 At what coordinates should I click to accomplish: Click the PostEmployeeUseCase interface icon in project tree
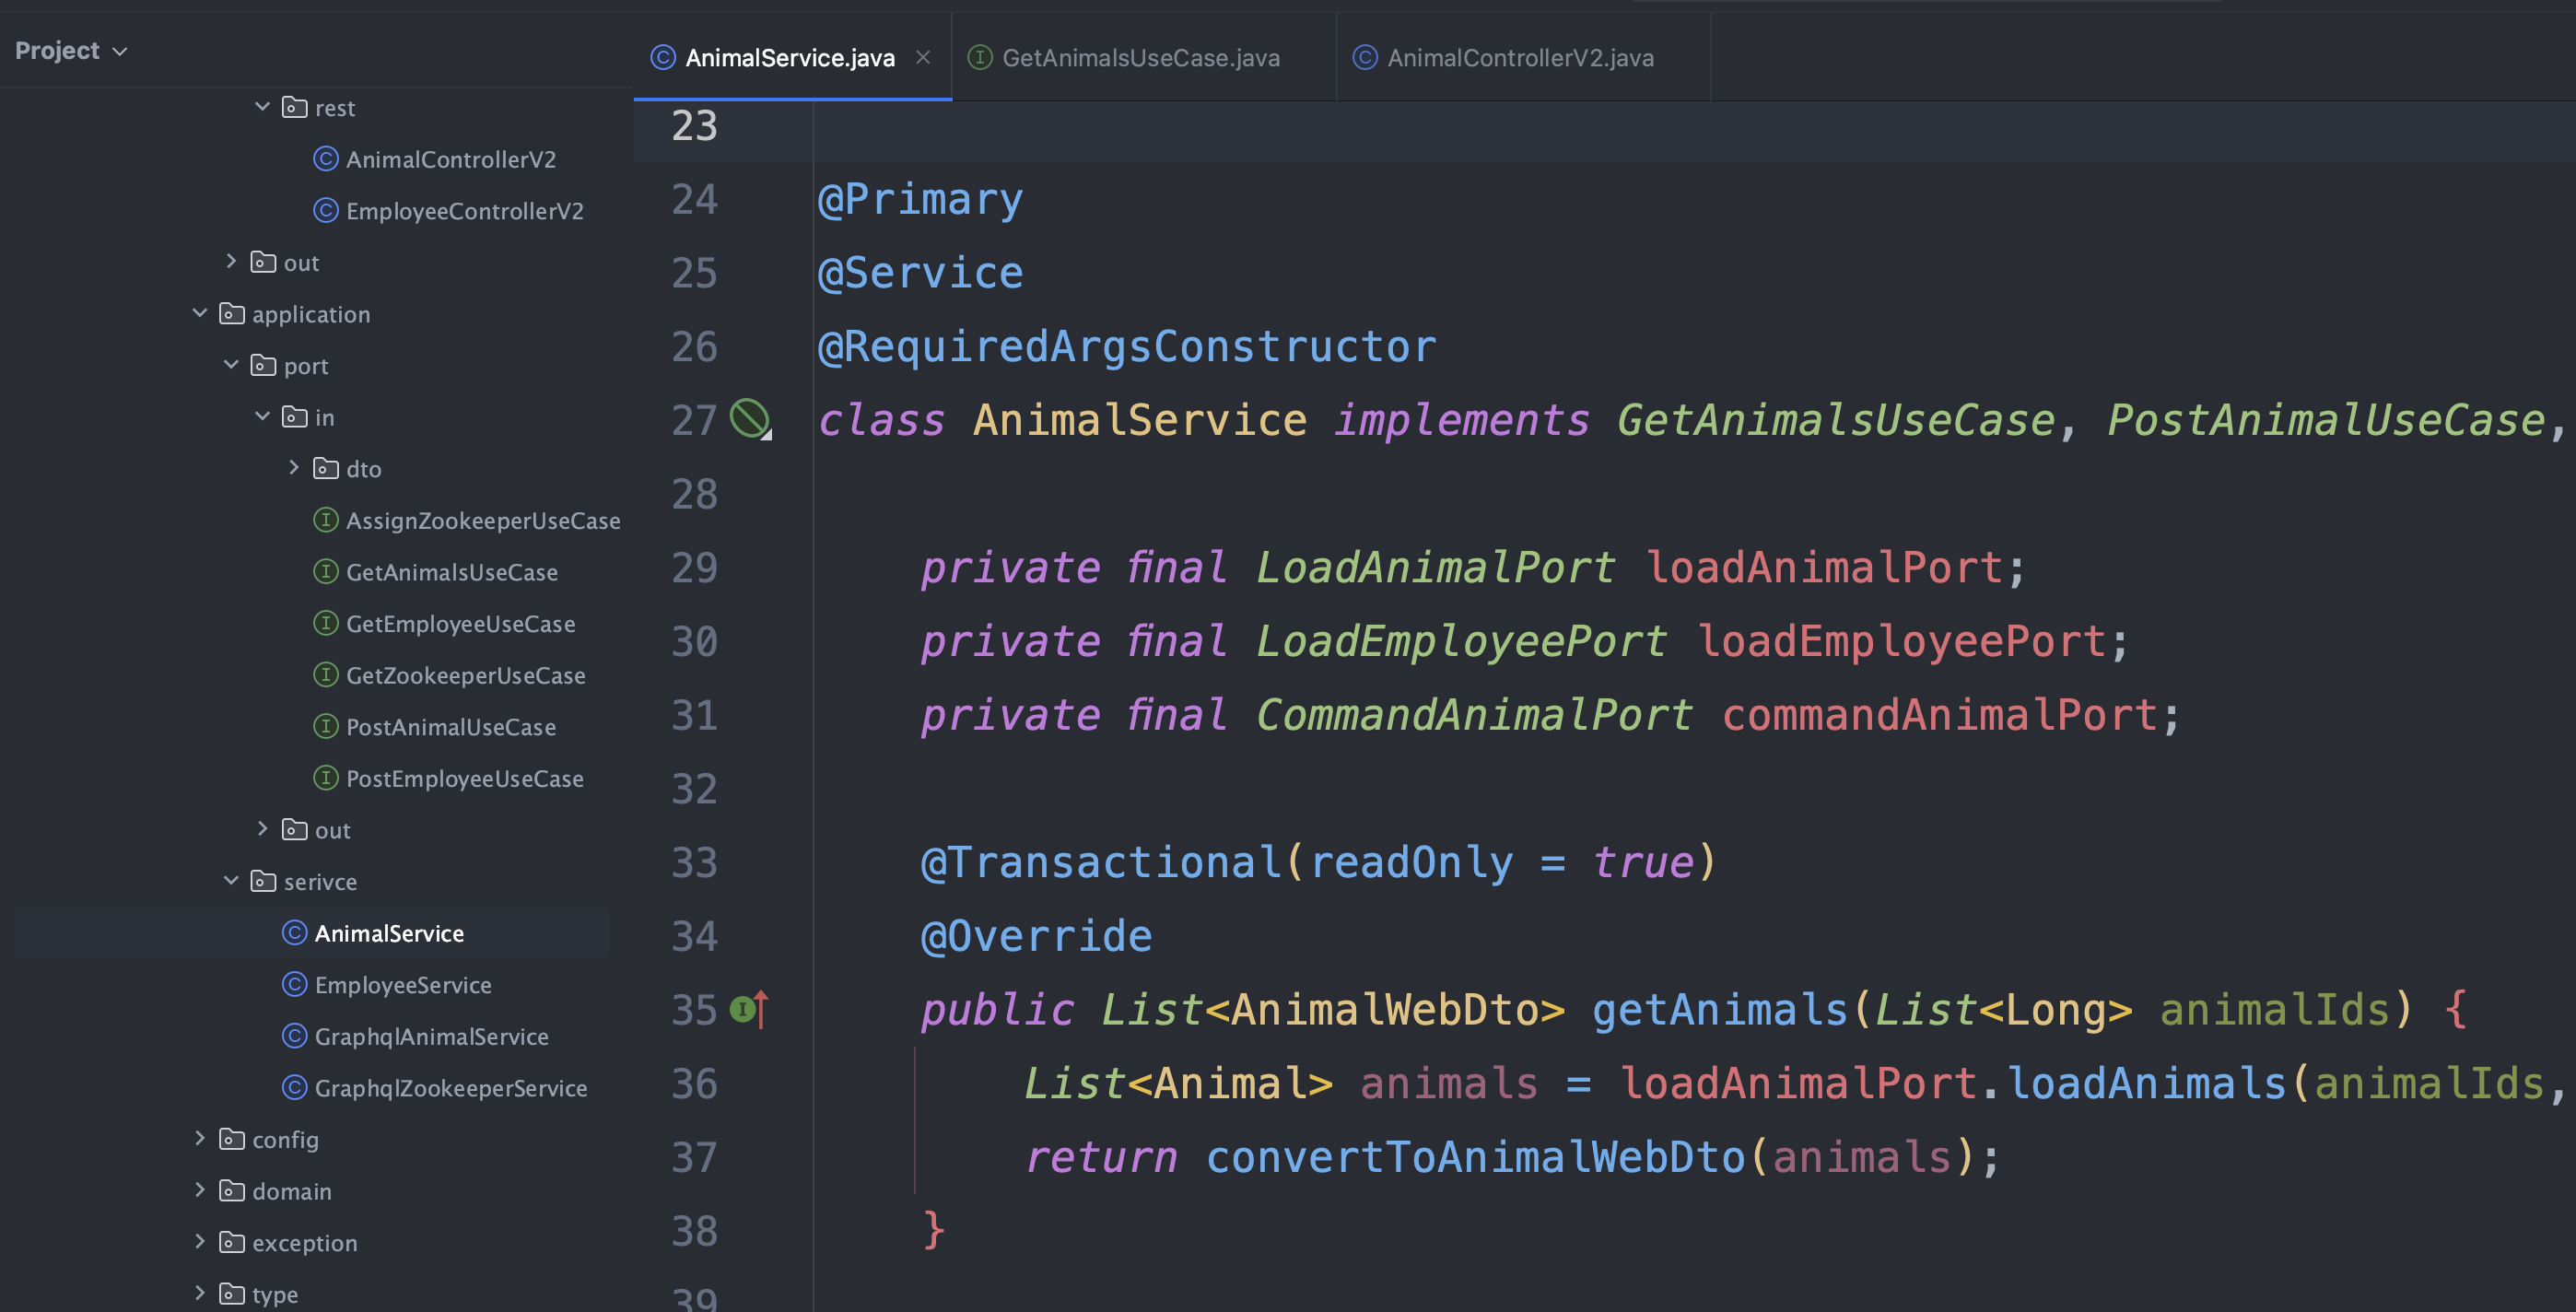(325, 778)
